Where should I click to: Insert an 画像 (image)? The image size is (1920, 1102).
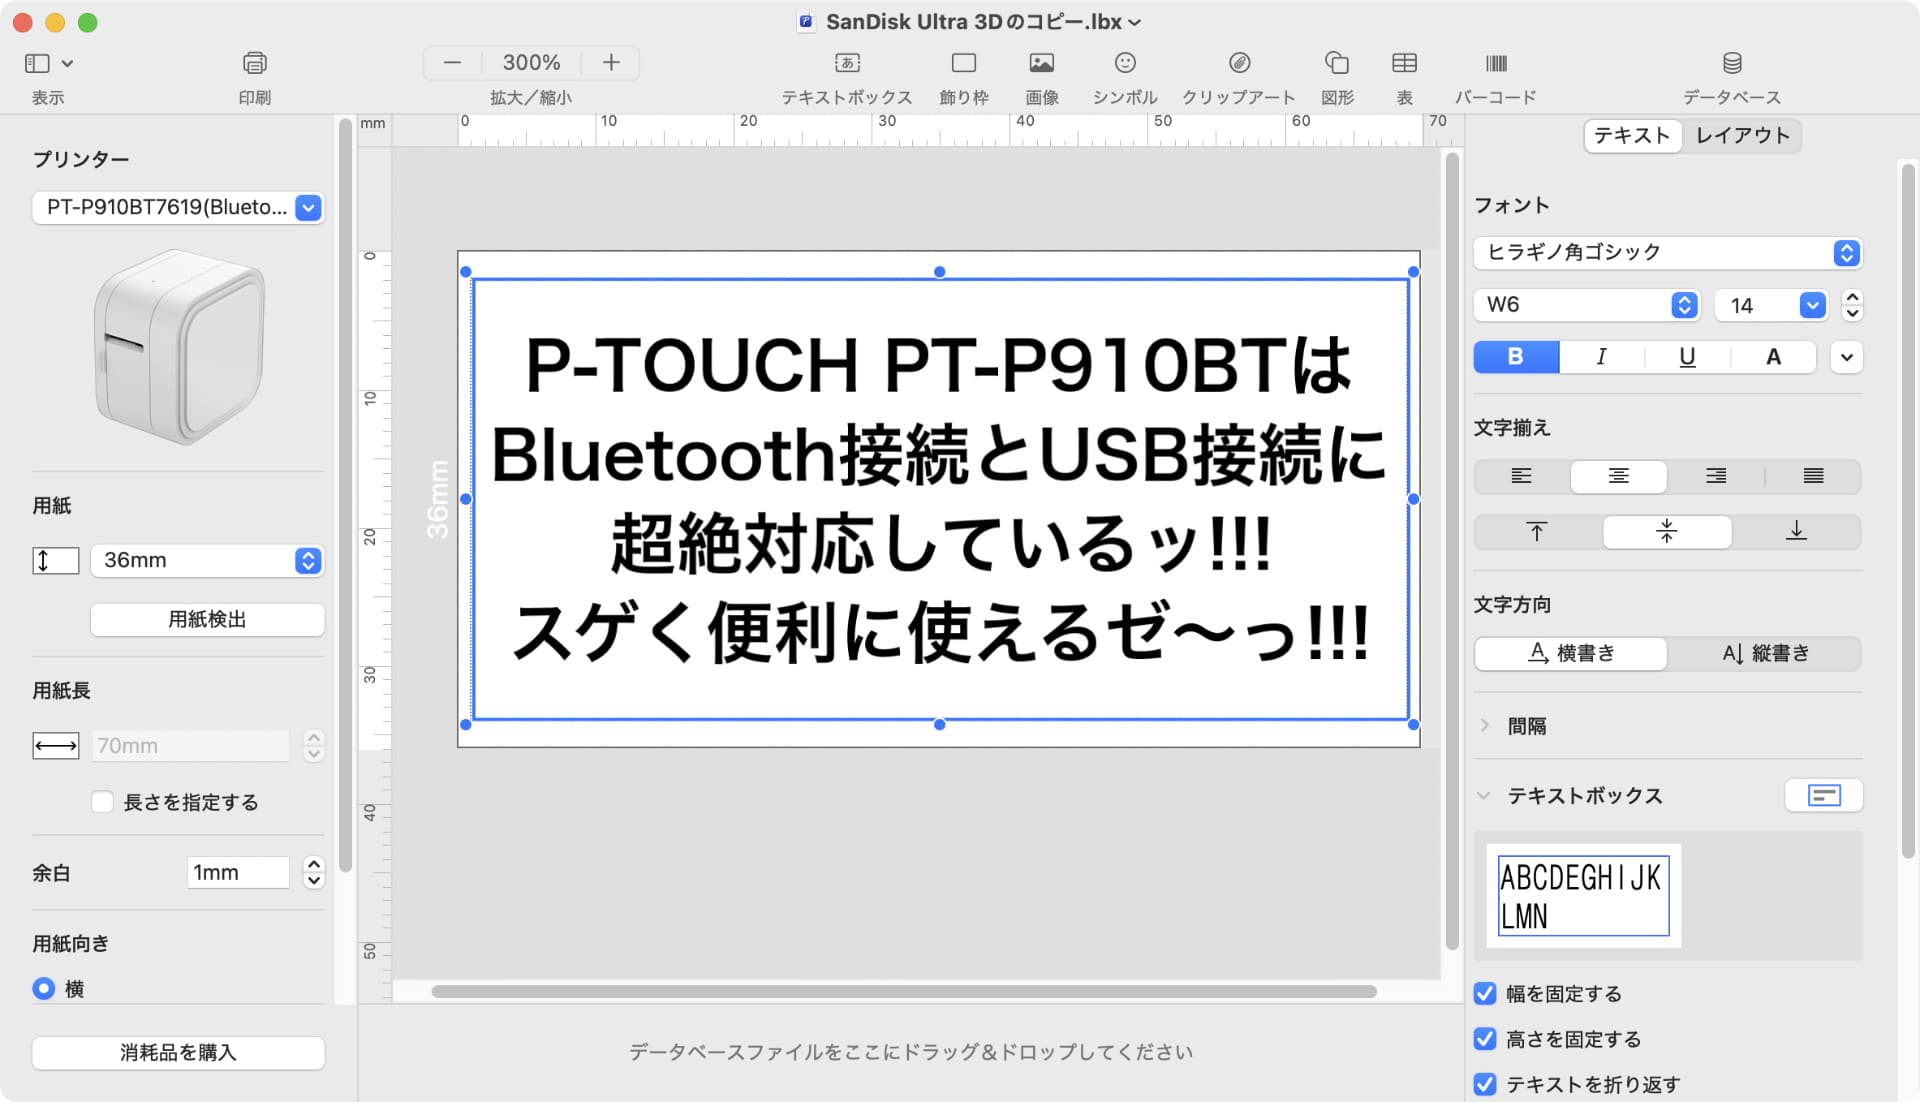coord(1041,75)
